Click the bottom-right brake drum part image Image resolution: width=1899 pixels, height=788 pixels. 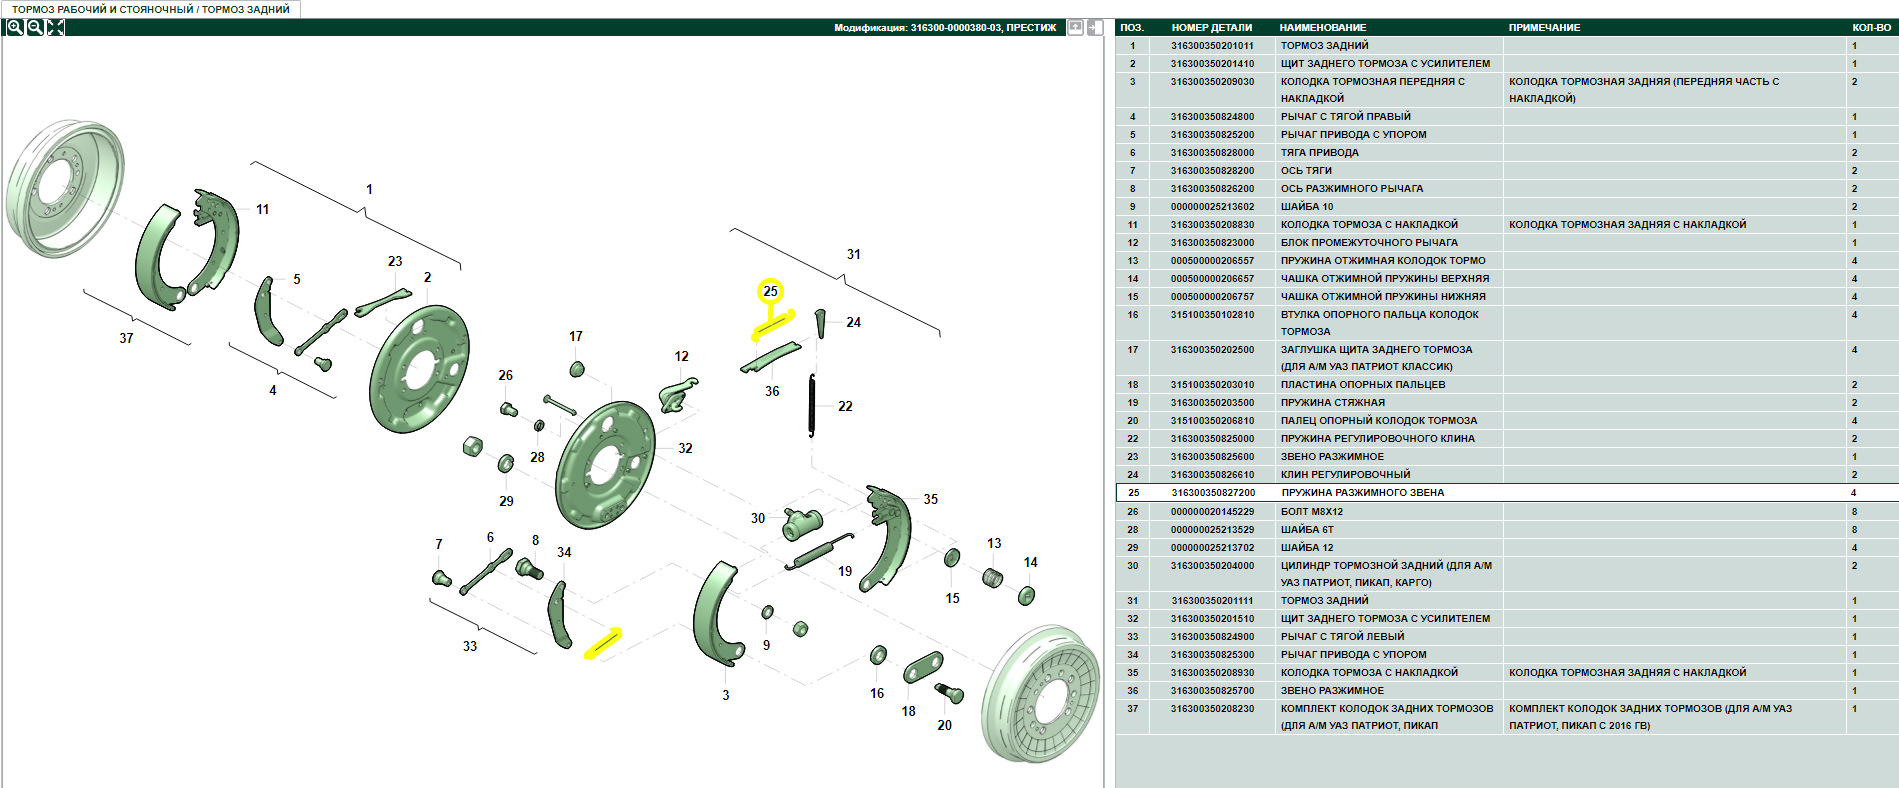[1040, 693]
